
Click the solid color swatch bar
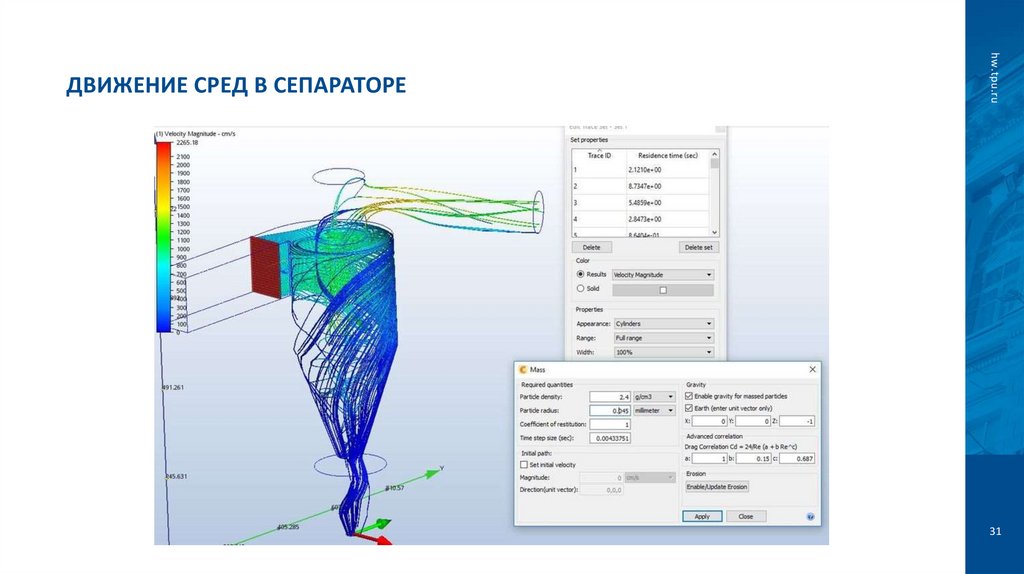(663, 290)
